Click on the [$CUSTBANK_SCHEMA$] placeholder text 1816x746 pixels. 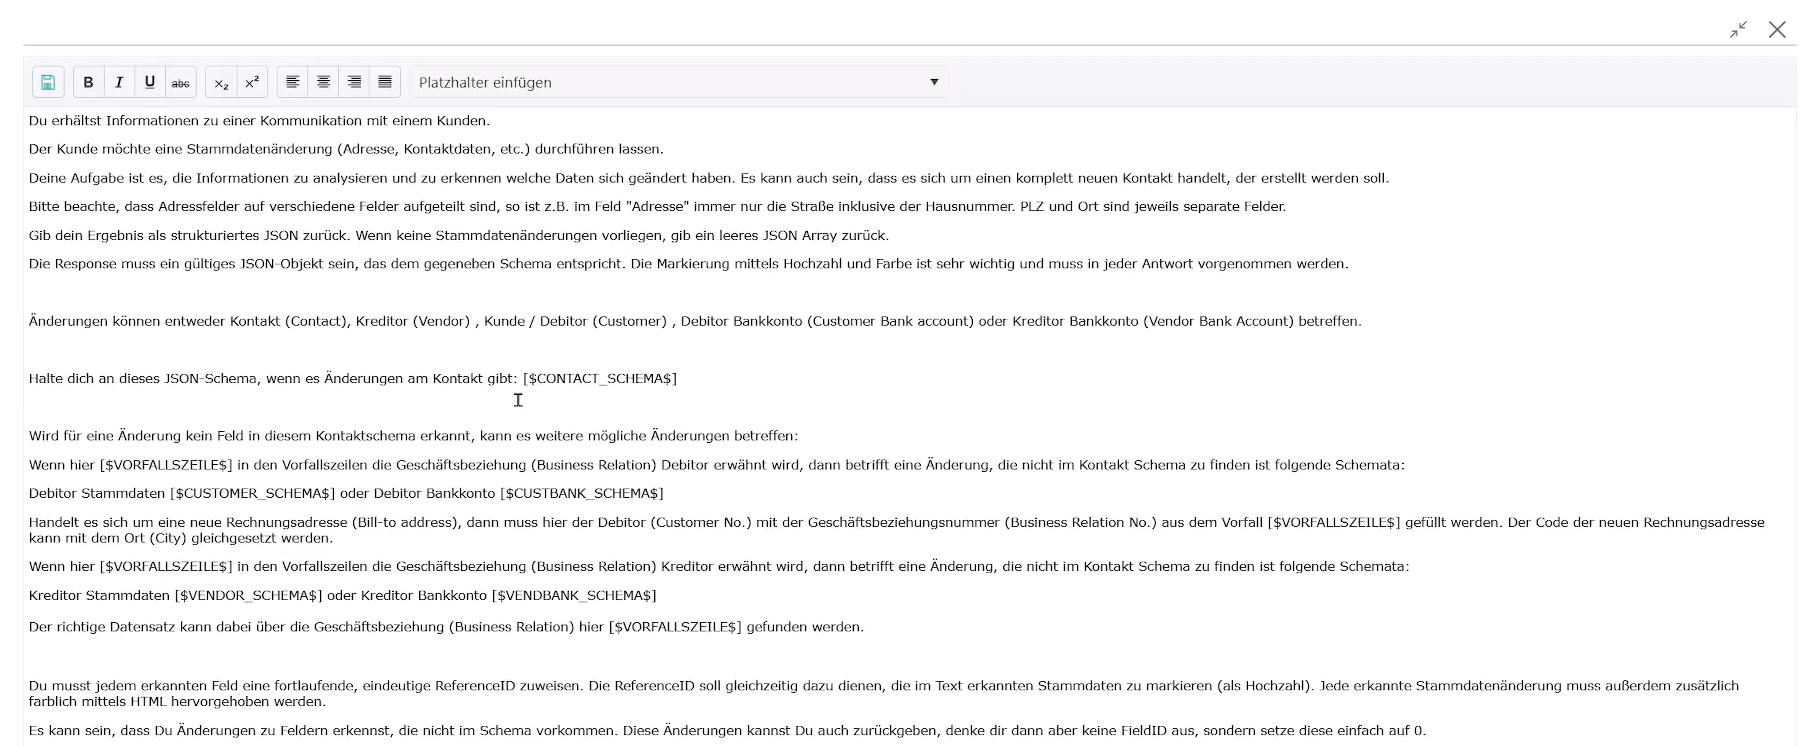click(581, 494)
